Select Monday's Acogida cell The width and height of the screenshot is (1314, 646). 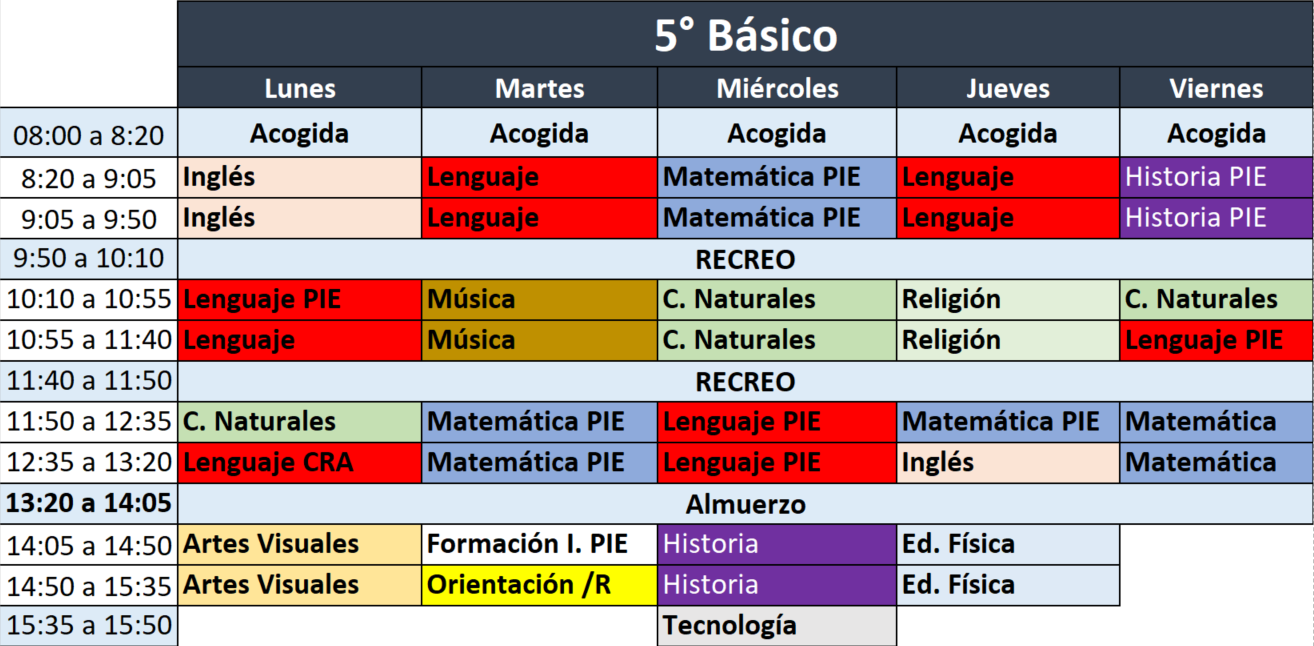click(x=300, y=134)
